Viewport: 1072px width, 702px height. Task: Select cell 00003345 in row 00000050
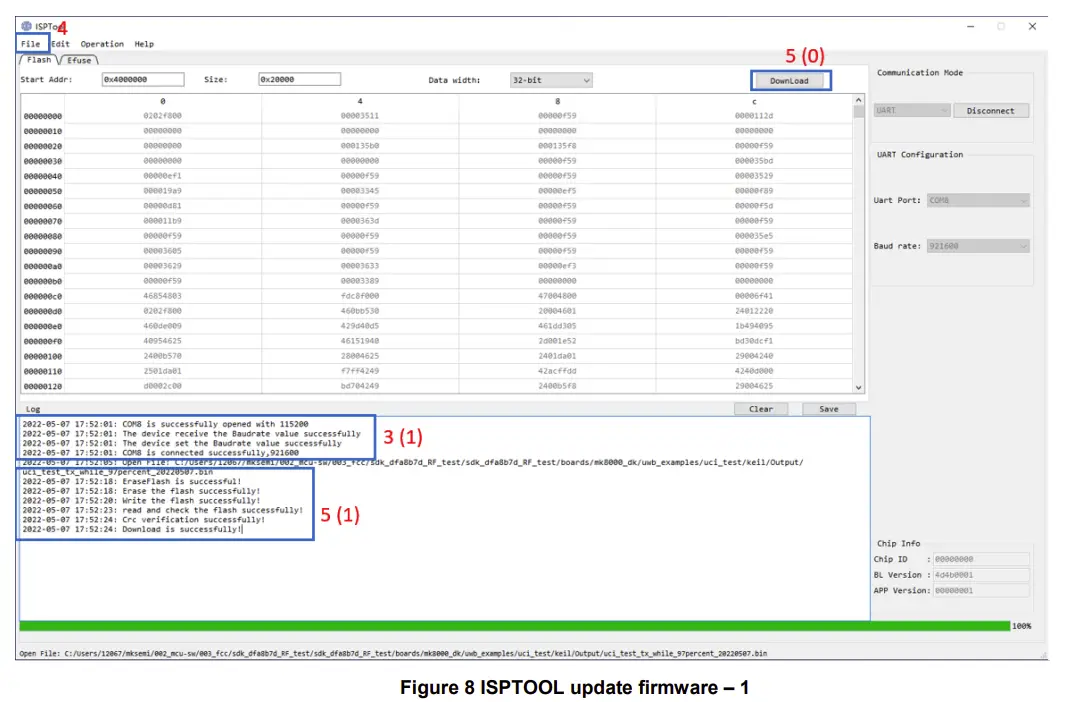click(360, 191)
